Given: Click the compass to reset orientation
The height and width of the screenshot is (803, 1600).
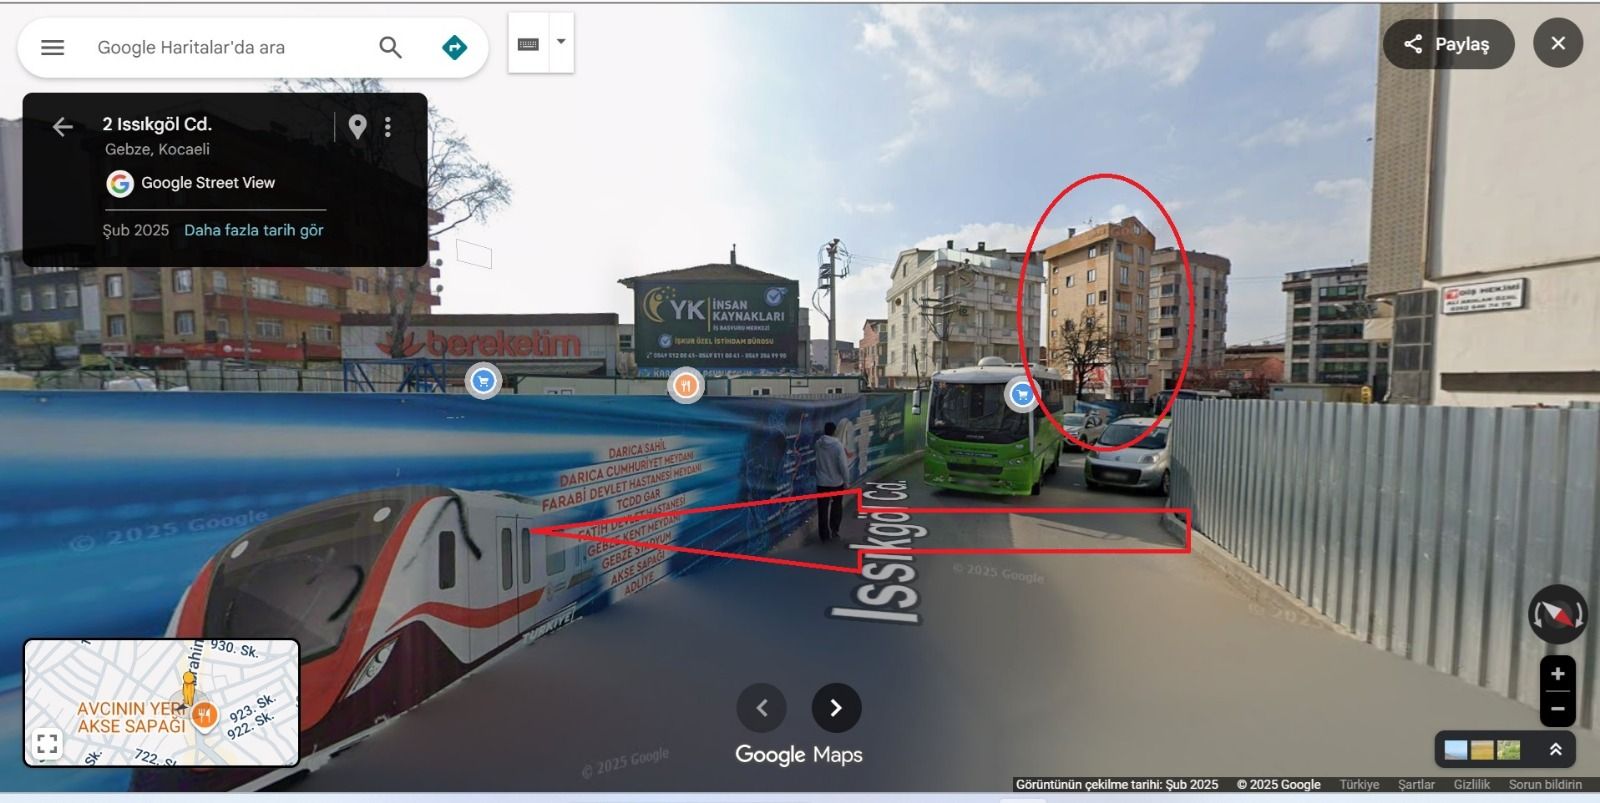Looking at the screenshot, I should (1556, 614).
